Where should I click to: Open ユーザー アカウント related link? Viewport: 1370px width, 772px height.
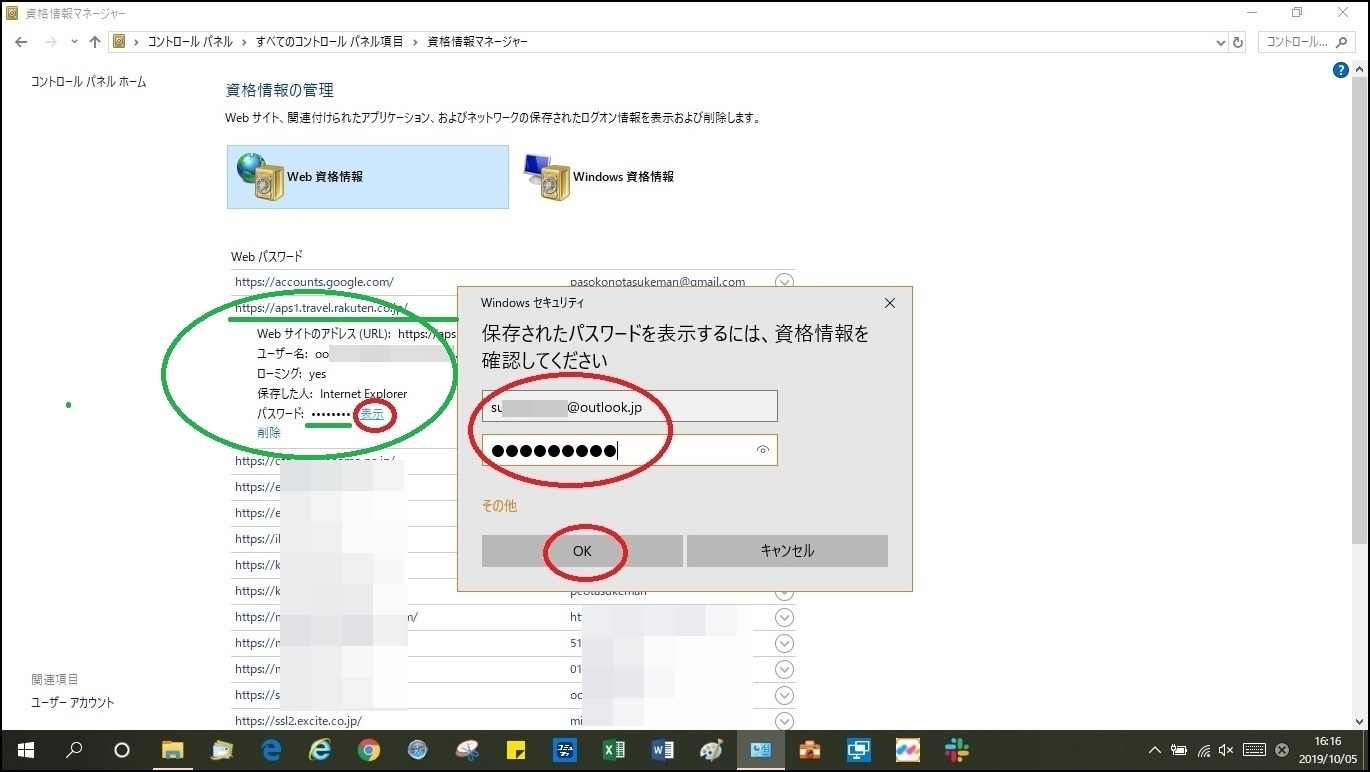73,703
